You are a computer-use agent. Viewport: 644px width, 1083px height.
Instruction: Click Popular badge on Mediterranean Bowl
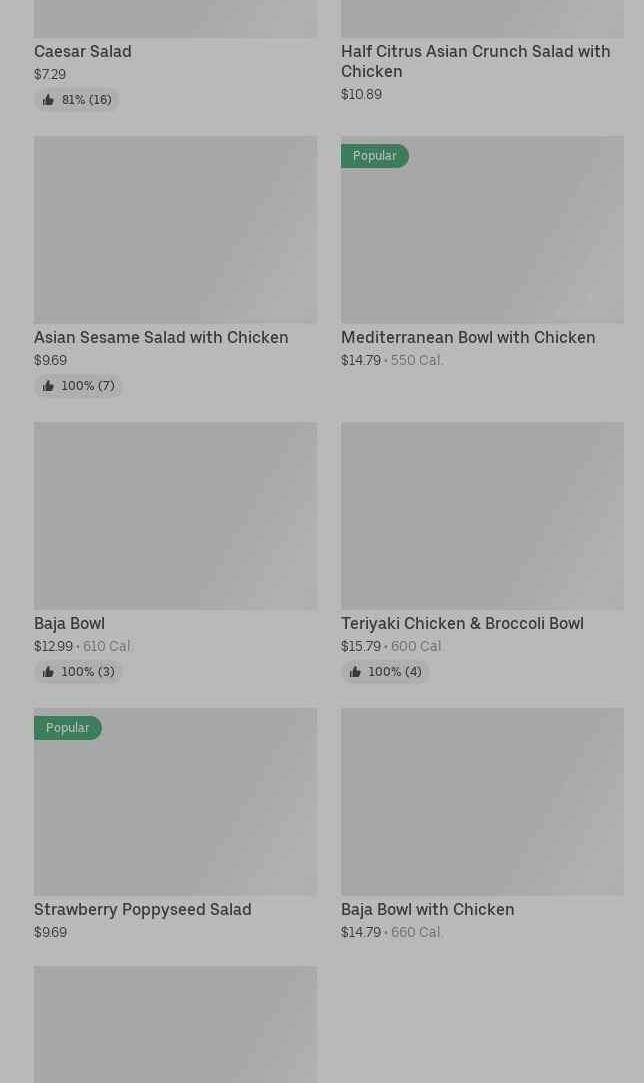(374, 156)
